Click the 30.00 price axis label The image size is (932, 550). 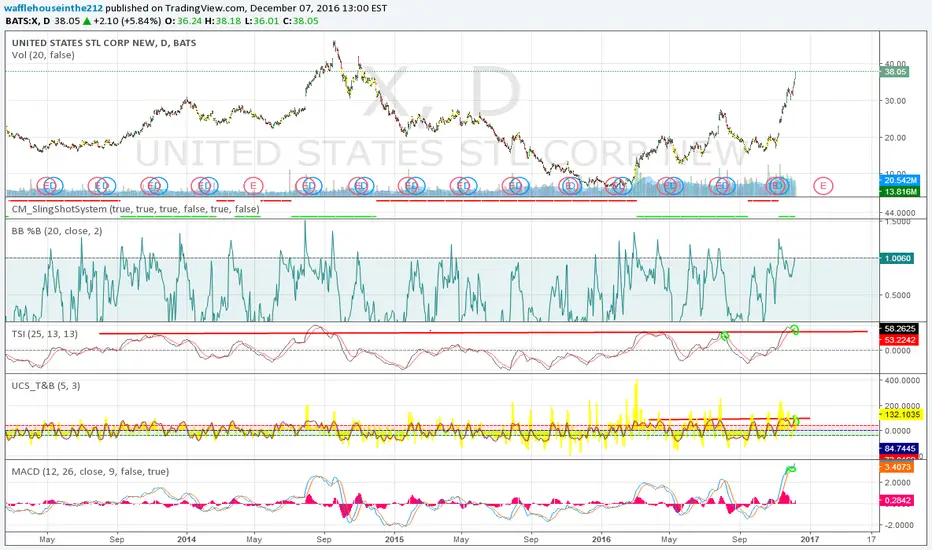coord(895,100)
